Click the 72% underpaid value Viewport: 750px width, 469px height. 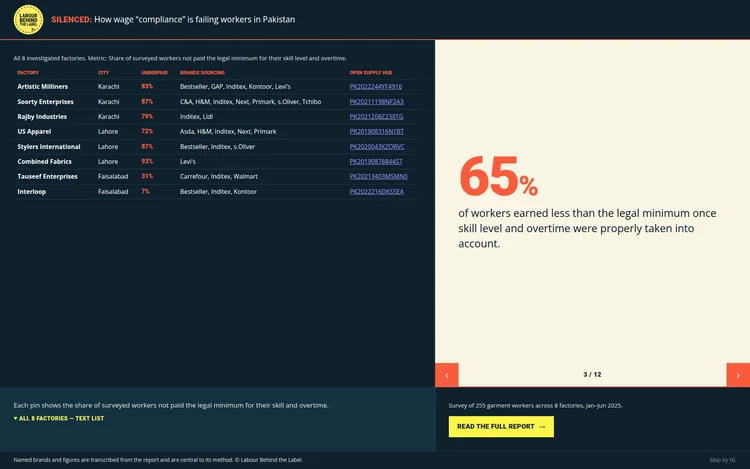[147, 131]
